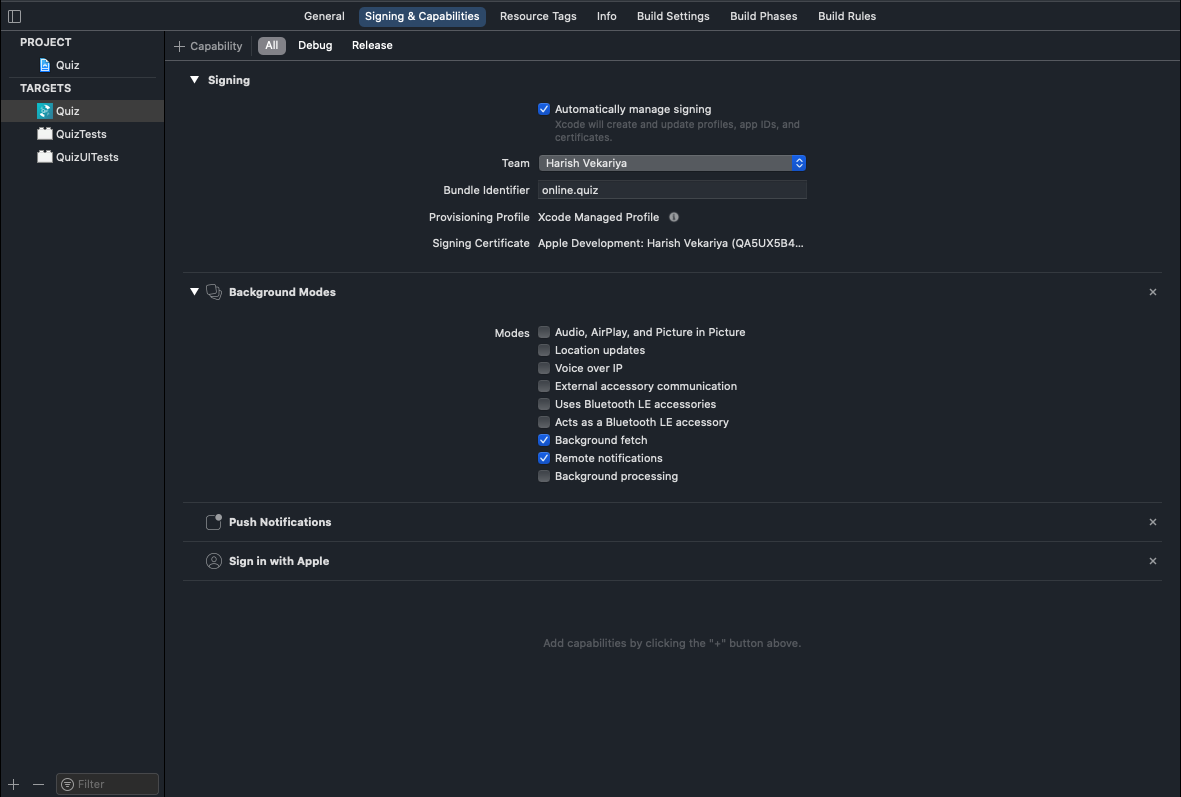Toggle the sidebar panel icon
The height and width of the screenshot is (797, 1181).
(14, 16)
